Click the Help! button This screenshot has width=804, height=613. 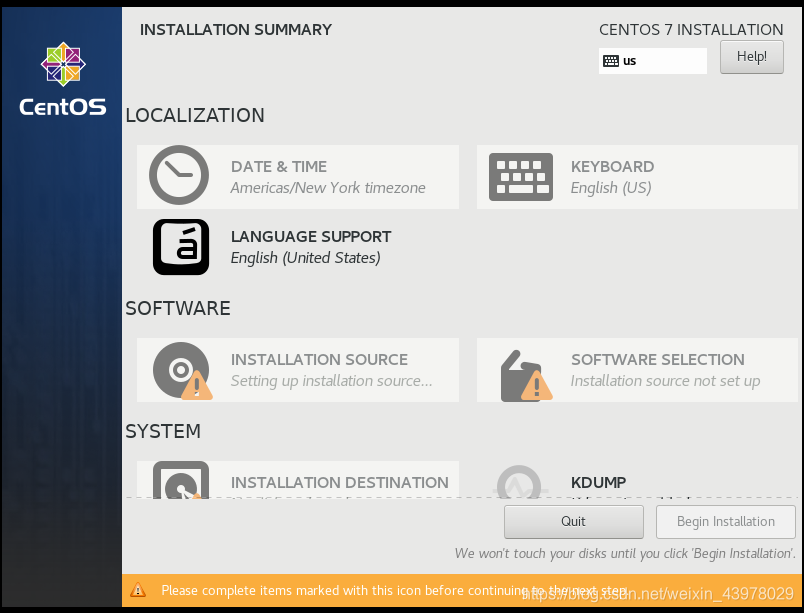[752, 57]
